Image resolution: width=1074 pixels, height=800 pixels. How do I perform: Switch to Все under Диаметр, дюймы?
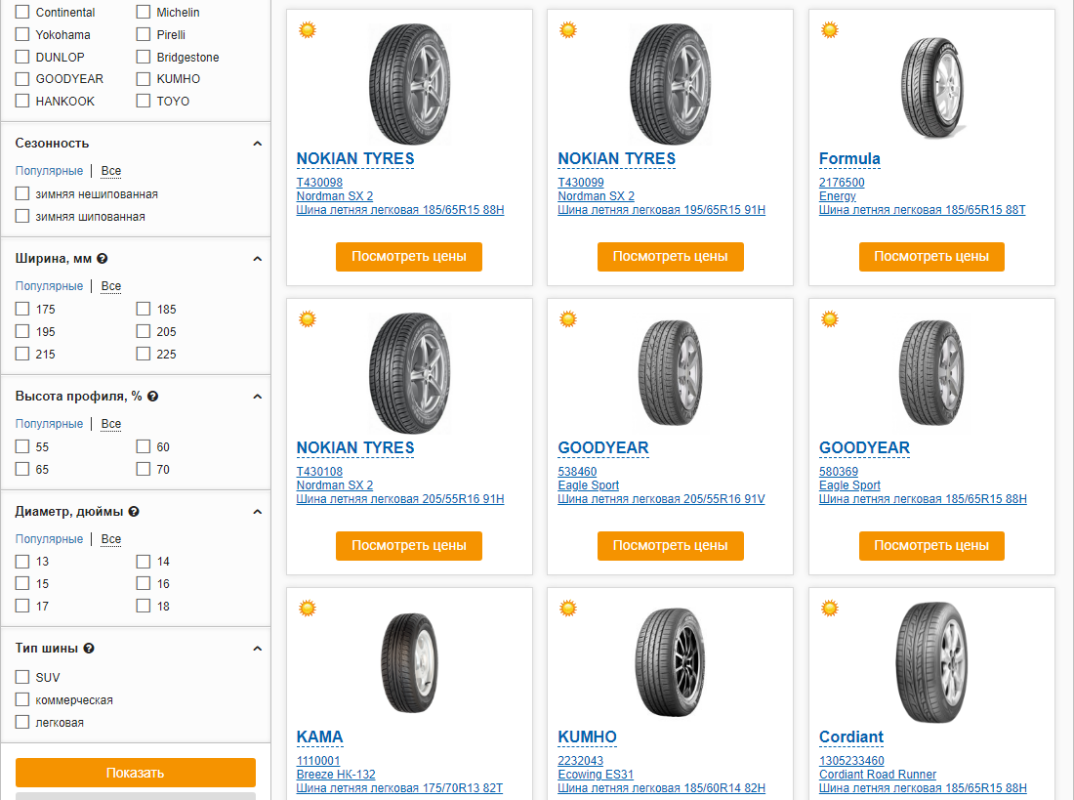pyautogui.click(x=111, y=539)
